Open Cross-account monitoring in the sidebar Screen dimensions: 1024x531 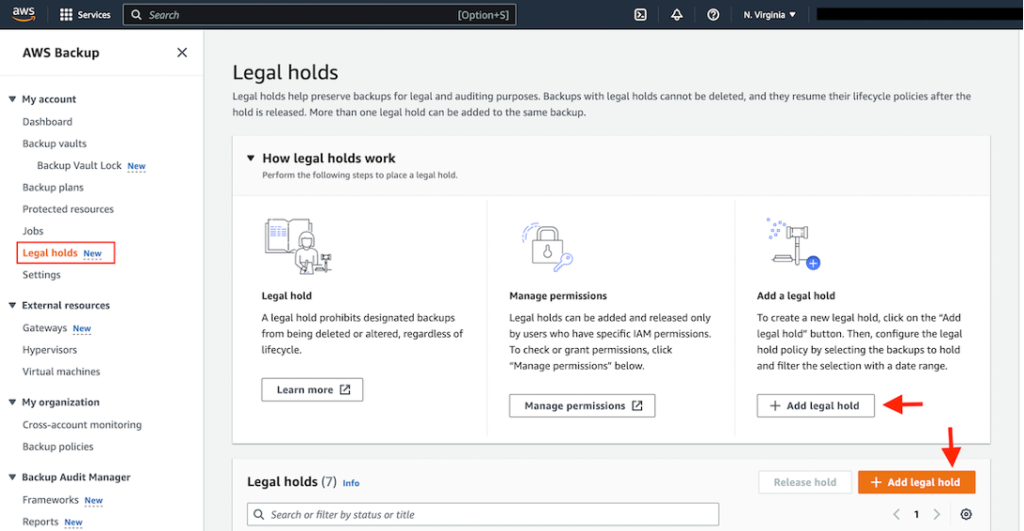82,425
